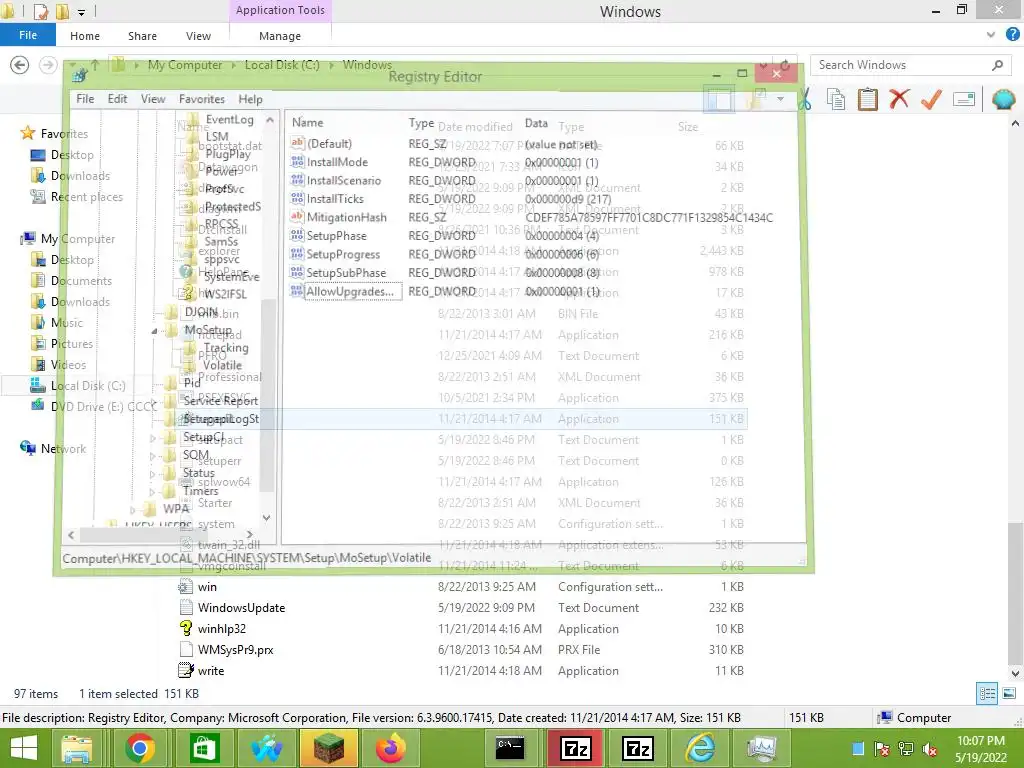Select the InstallMode registry value
Image resolution: width=1024 pixels, height=768 pixels.
click(337, 162)
